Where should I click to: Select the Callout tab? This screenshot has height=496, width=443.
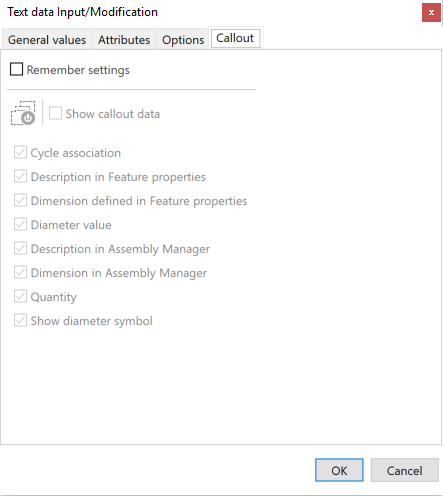pos(235,38)
